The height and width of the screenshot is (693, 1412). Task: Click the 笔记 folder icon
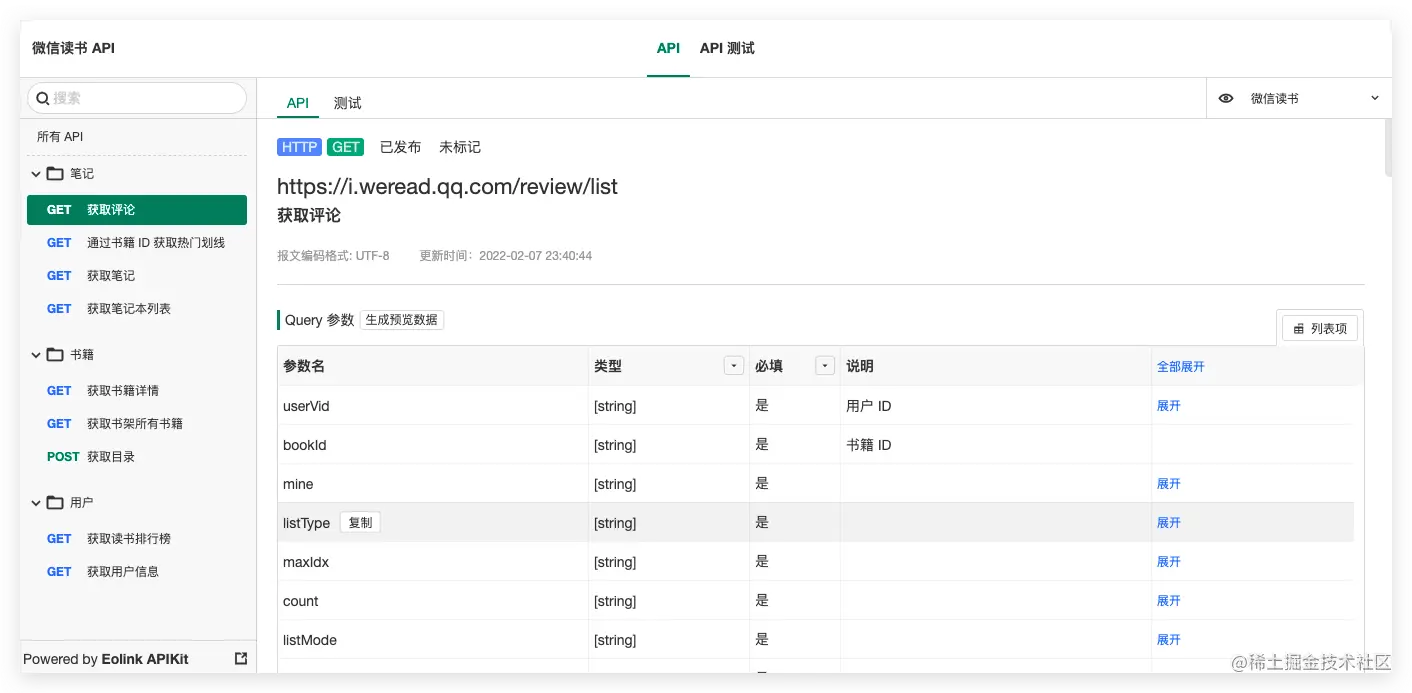55,174
